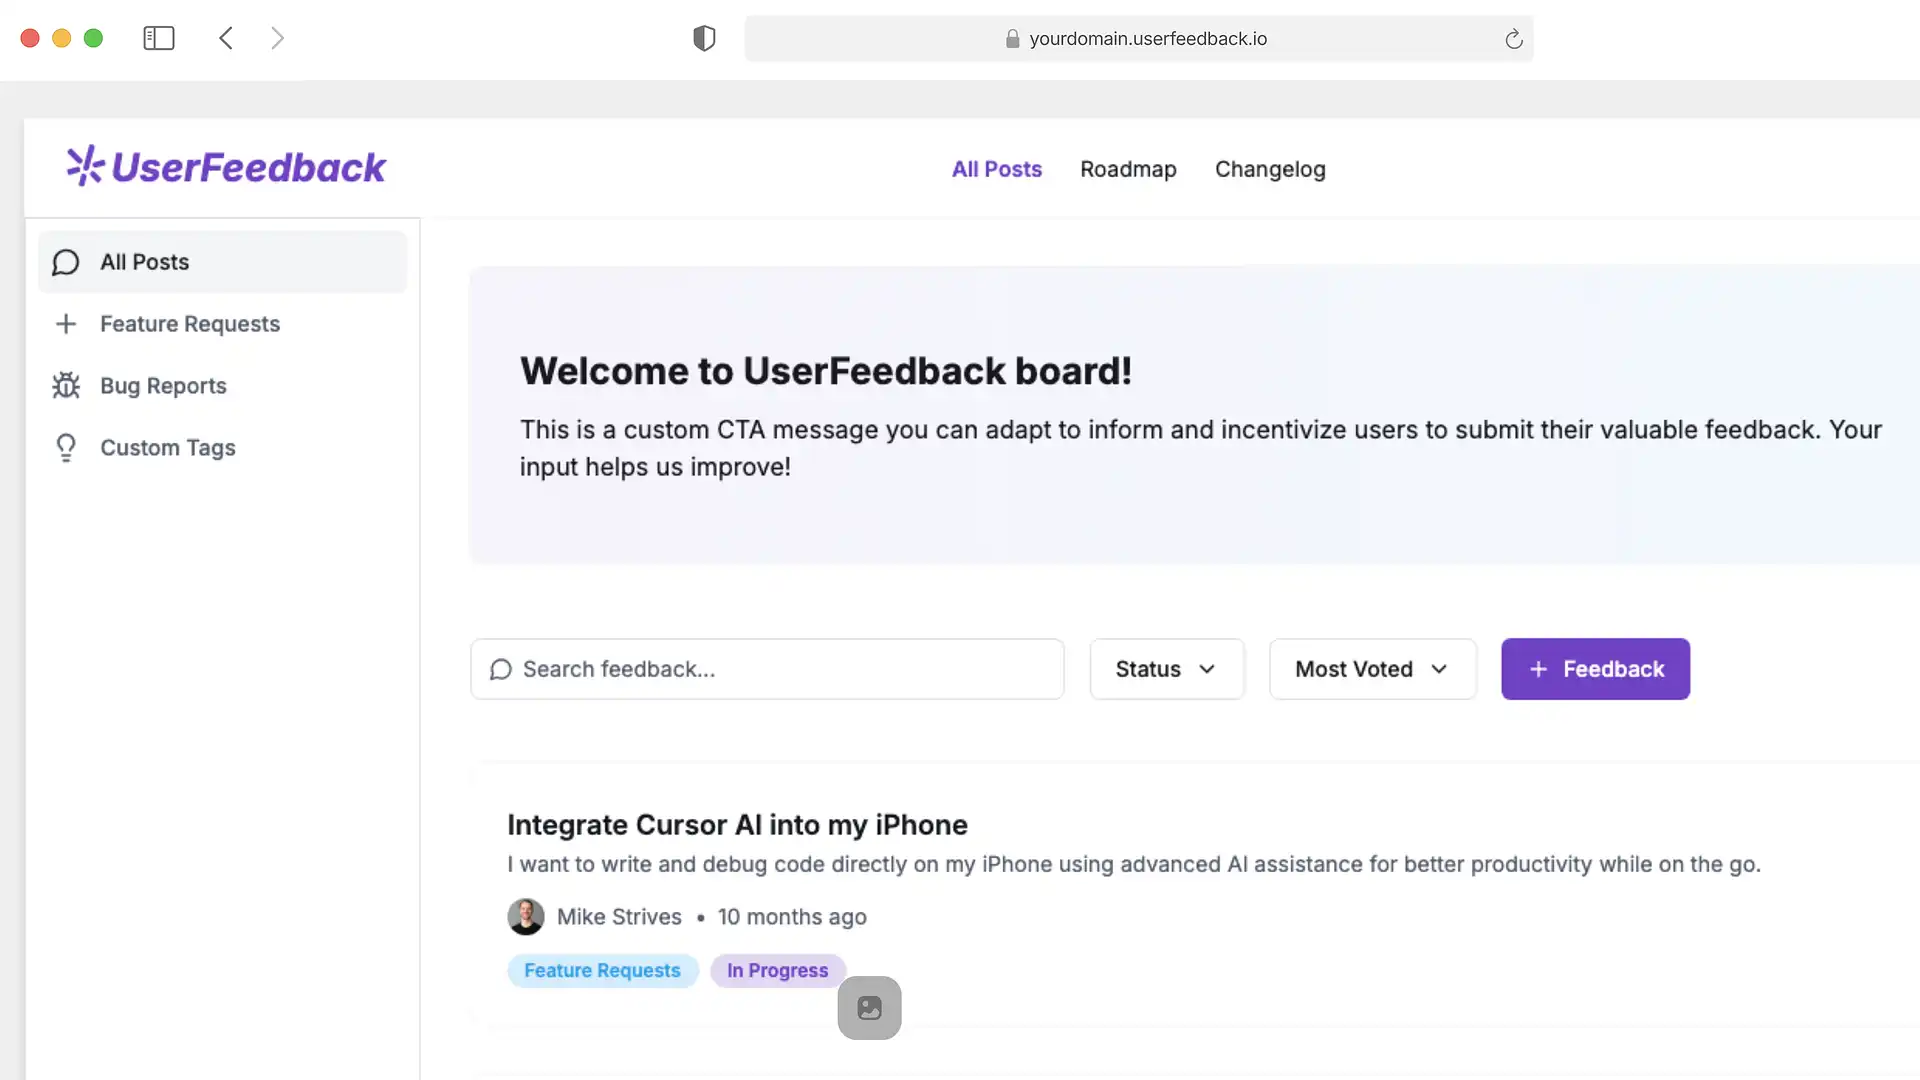This screenshot has height=1080, width=1920.
Task: Open the Bug Reports category
Action: tap(163, 386)
